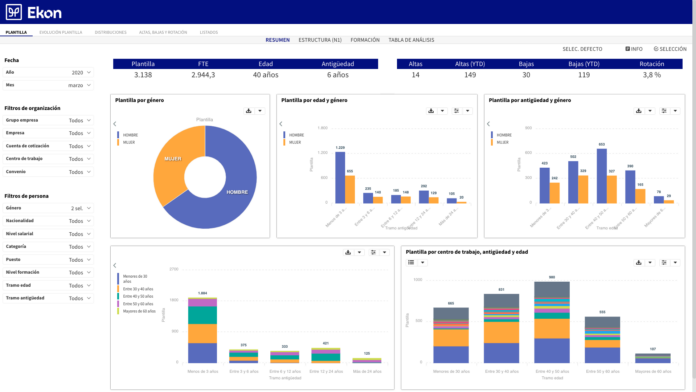Screen dimensions: 696x392
Task: Expand the Mes dropdown set to marzo
Action: (x=48, y=85)
